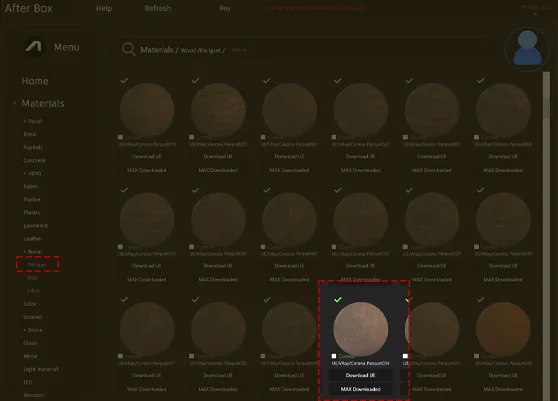Screen dimensions: 558x401
Task: Click the Wood breadcrumb in the path
Action: 188,51
